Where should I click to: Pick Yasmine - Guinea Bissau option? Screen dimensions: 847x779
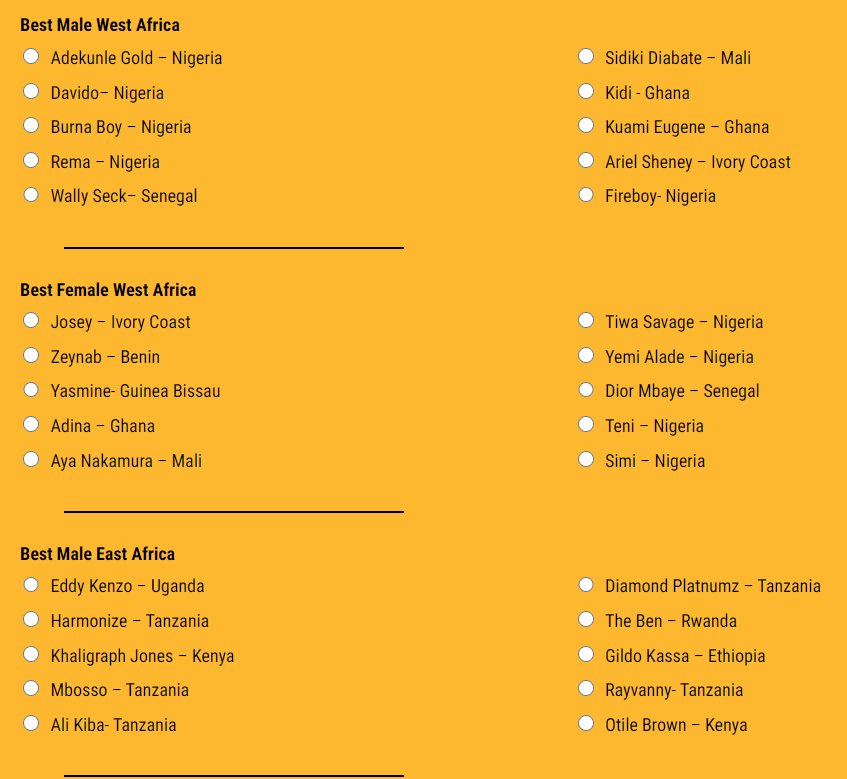click(x=31, y=390)
